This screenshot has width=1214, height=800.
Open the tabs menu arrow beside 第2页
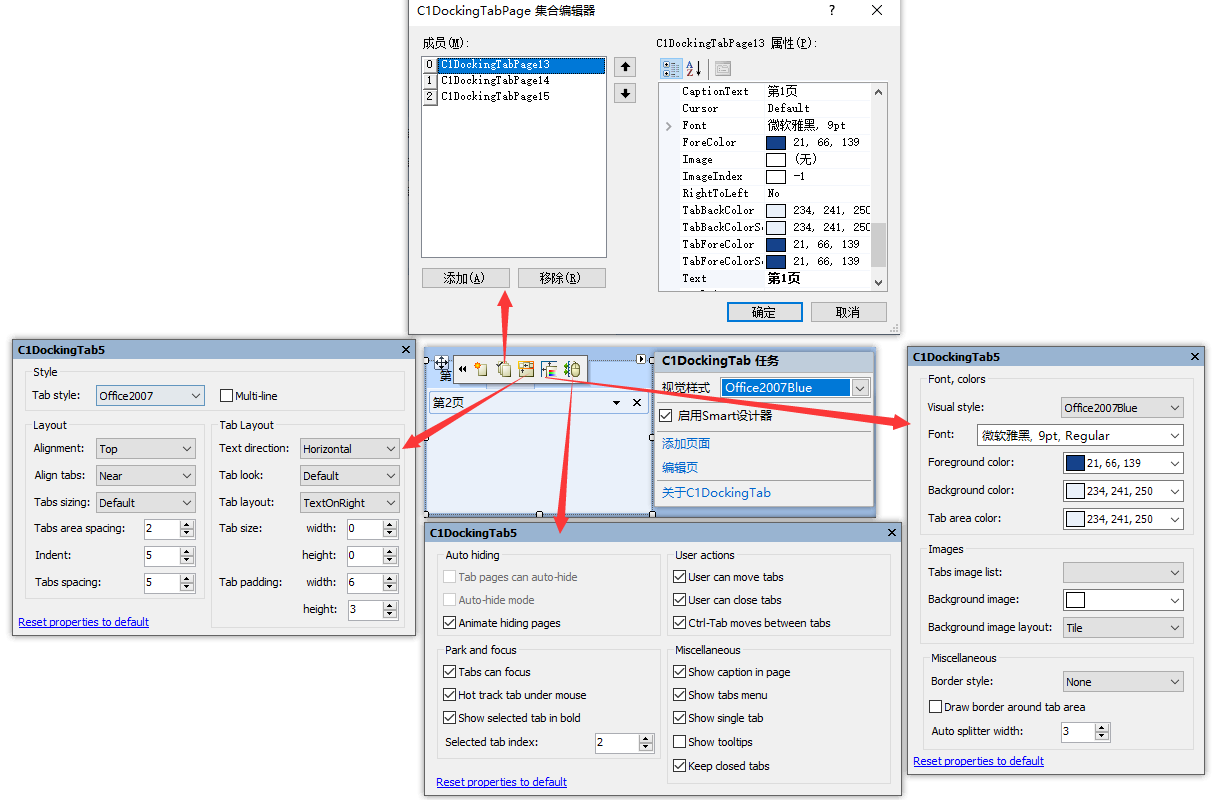click(x=617, y=402)
